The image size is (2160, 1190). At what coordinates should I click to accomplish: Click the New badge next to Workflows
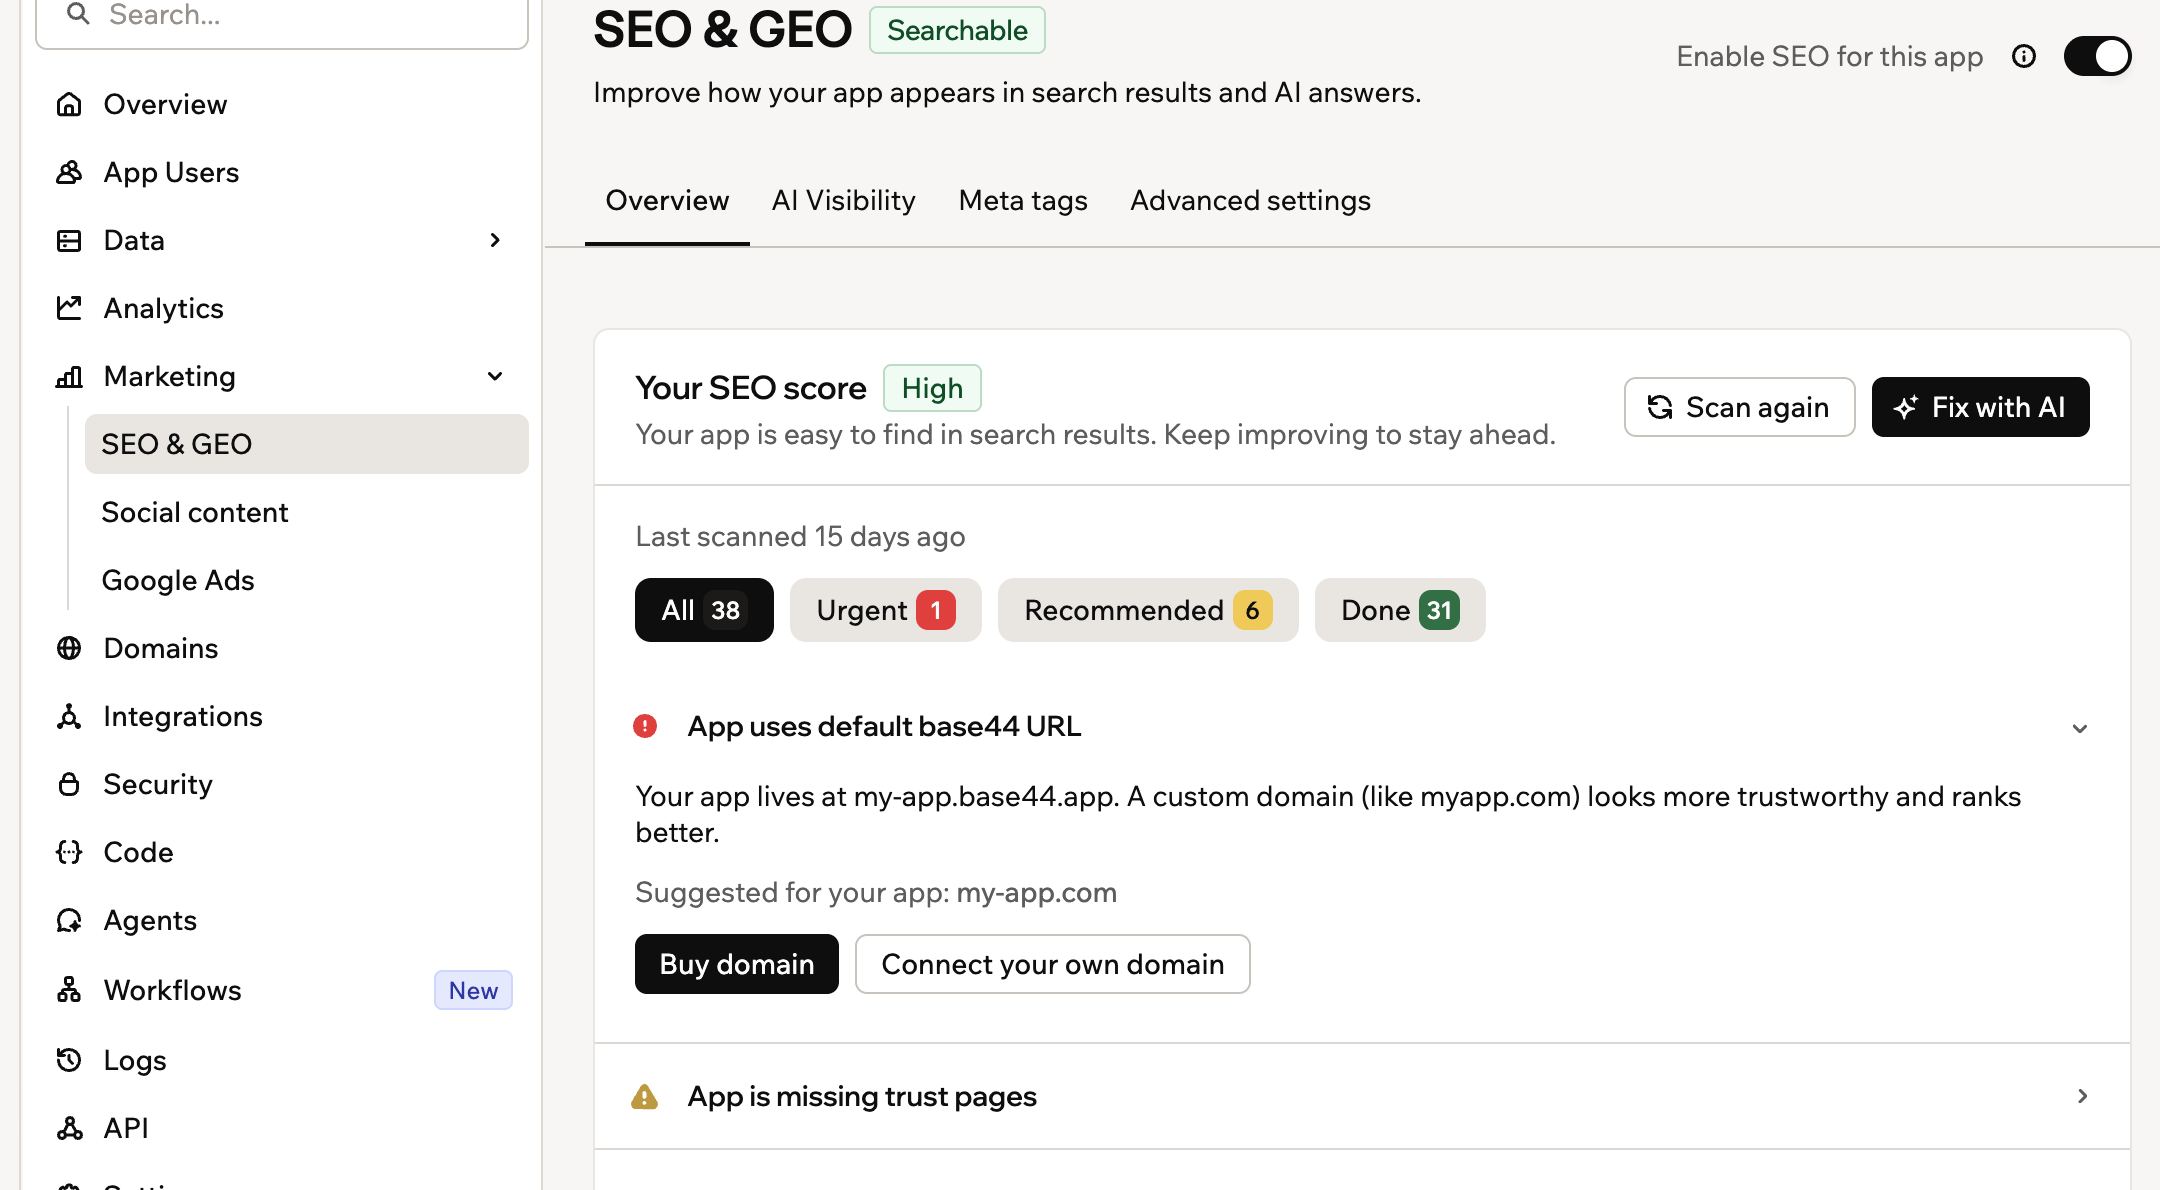point(473,990)
